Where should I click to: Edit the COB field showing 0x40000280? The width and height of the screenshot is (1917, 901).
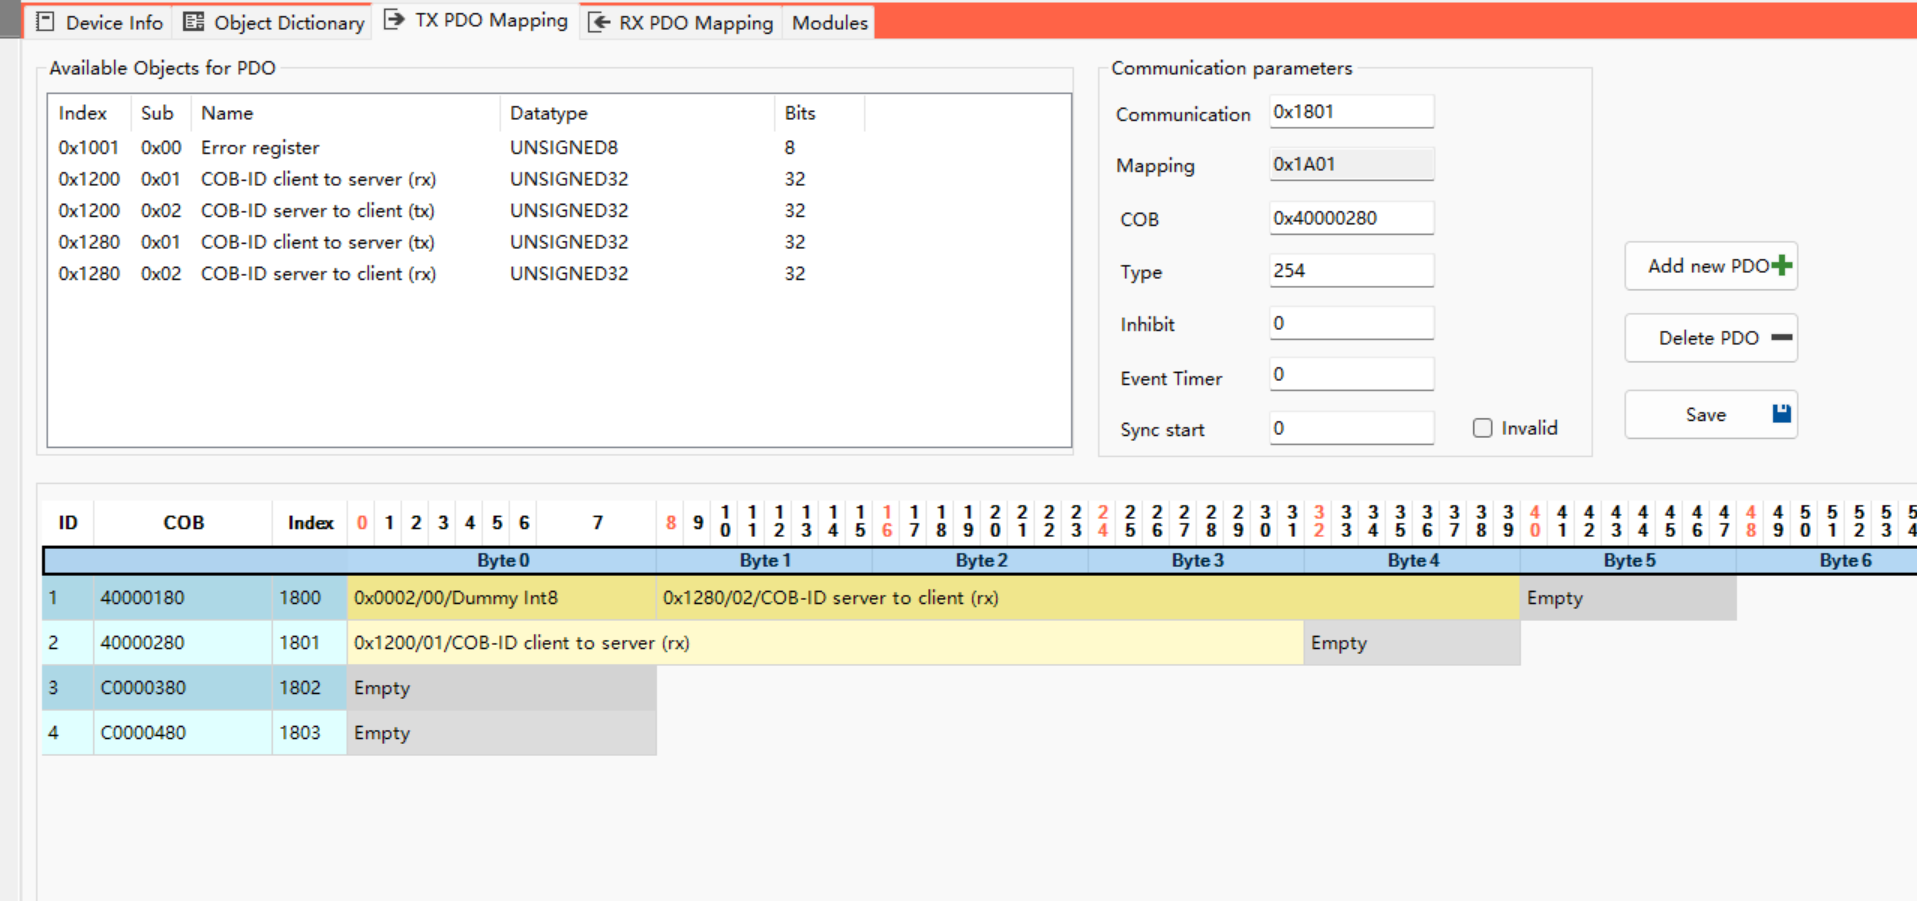tap(1351, 218)
